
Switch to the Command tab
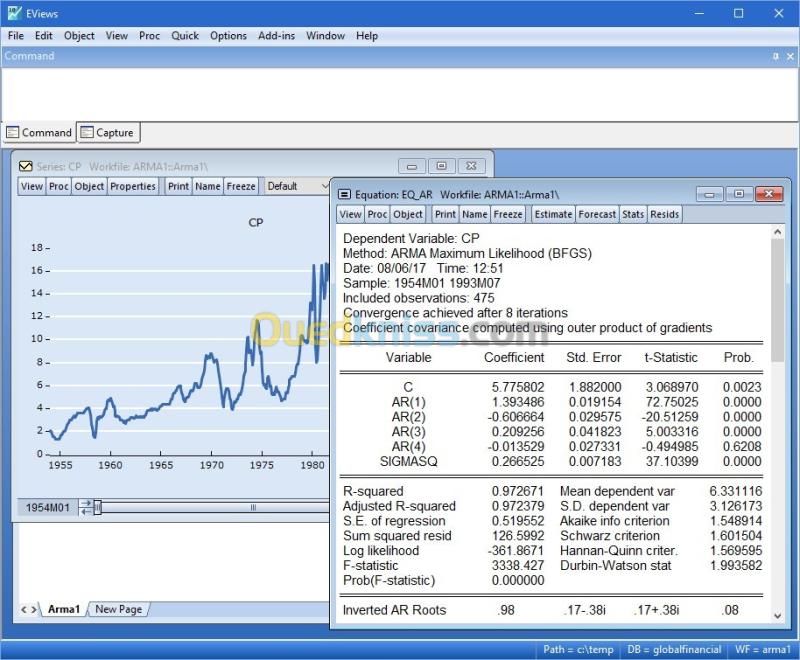39,133
